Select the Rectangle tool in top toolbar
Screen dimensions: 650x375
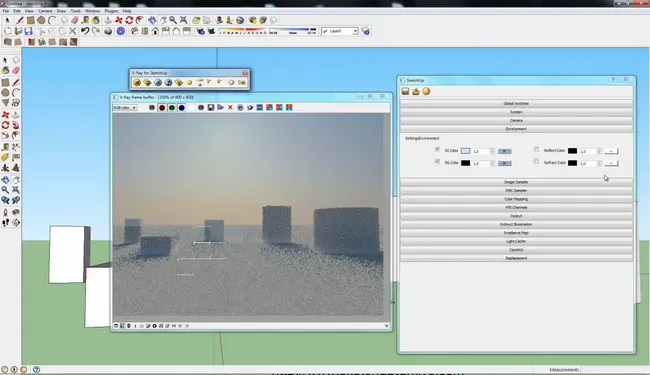tap(30, 20)
